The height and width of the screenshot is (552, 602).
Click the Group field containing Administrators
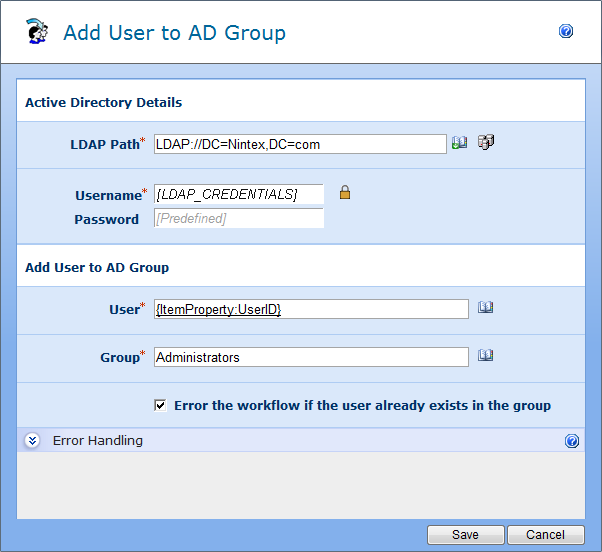310,357
